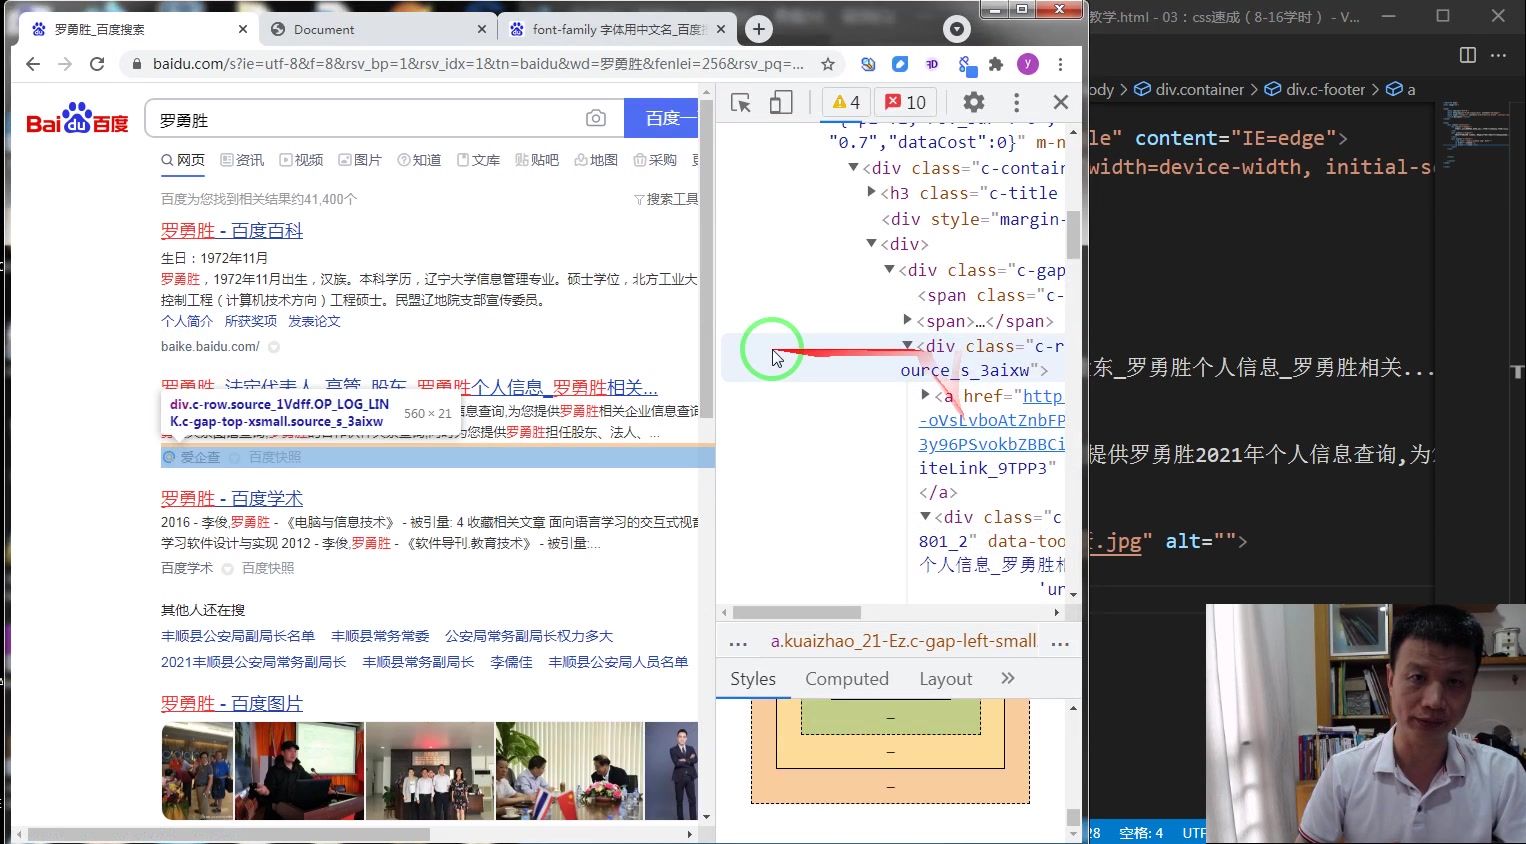
Task: Open 搜索工具 filter options
Action: (x=666, y=199)
